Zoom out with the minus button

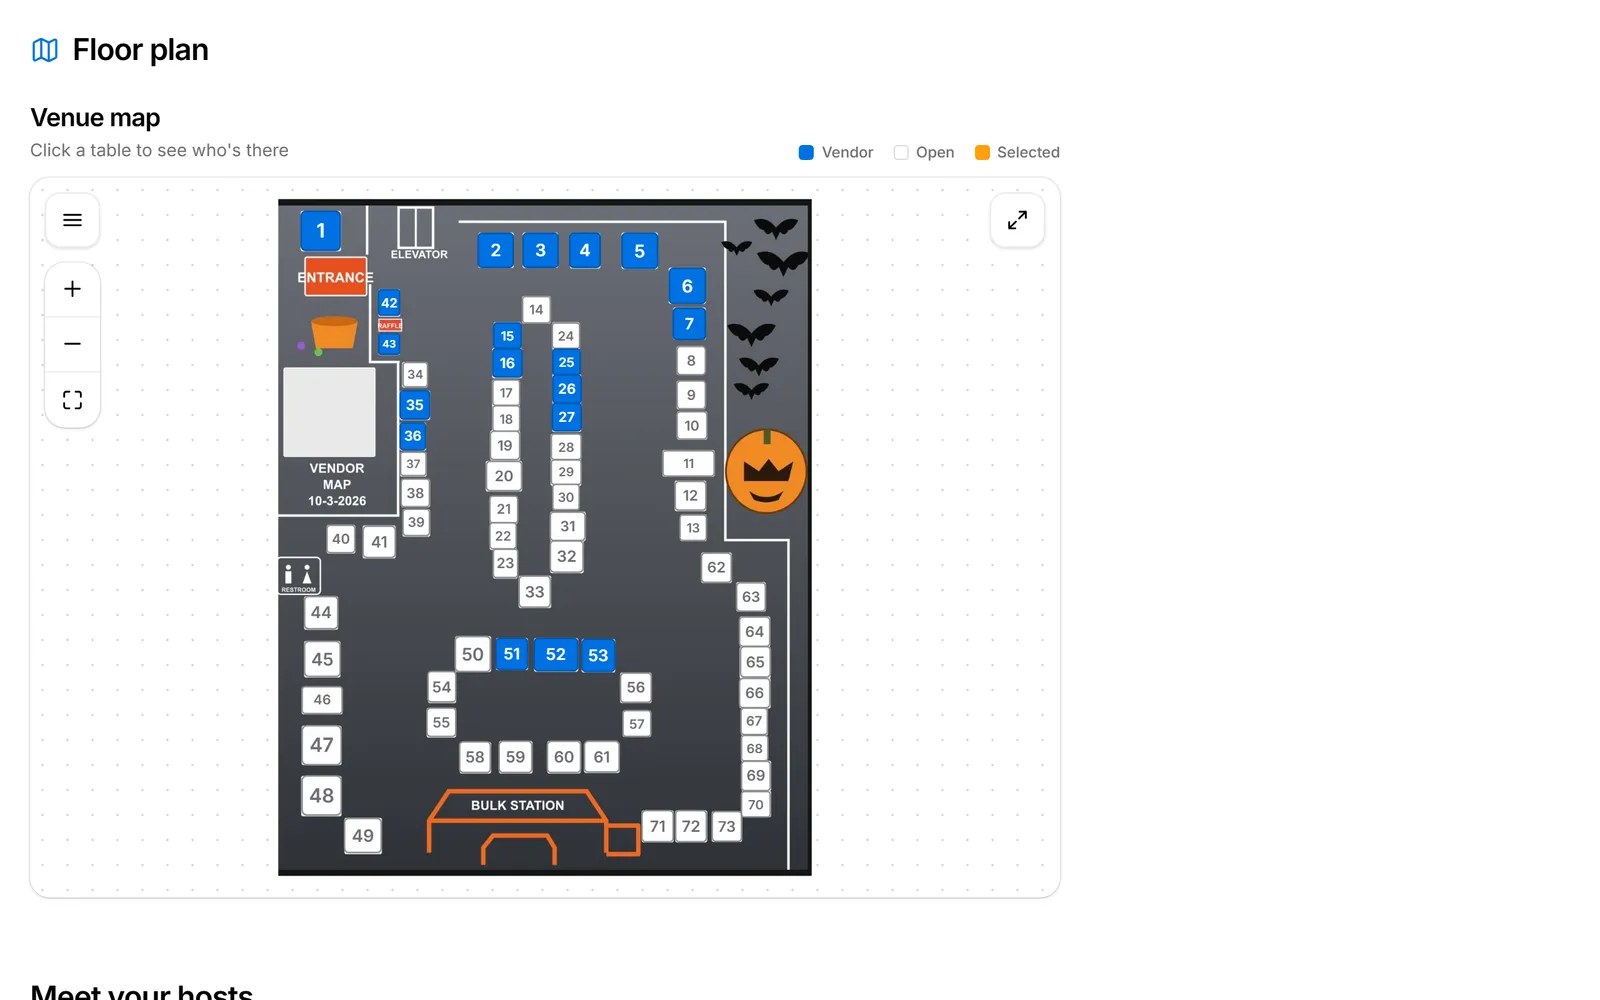pos(72,344)
